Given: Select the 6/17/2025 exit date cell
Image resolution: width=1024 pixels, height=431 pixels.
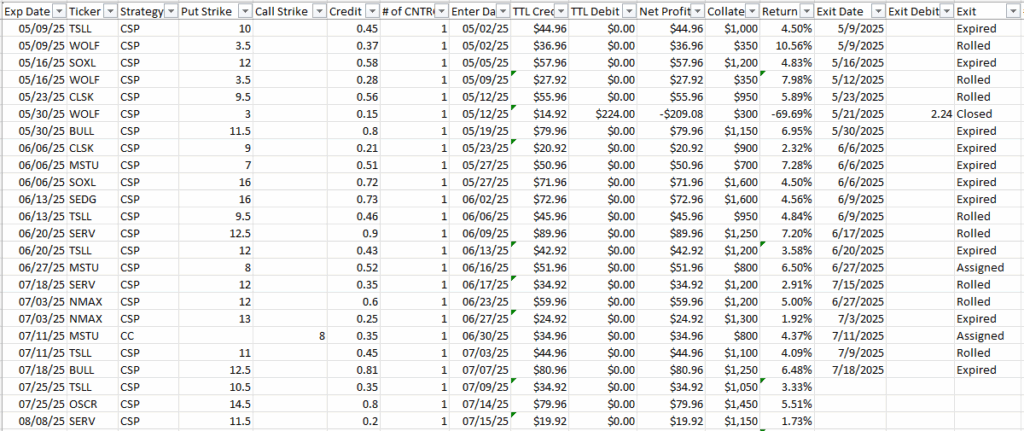Looking at the screenshot, I should [851, 233].
